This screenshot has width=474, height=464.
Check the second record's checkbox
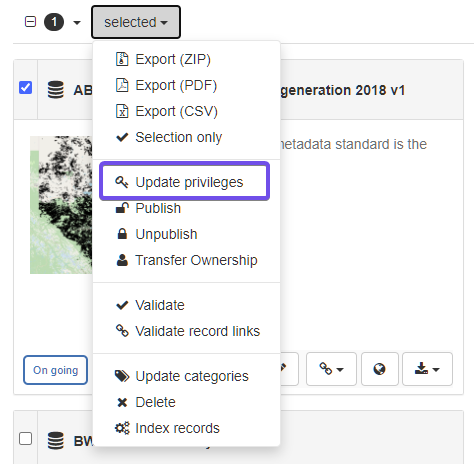click(26, 439)
